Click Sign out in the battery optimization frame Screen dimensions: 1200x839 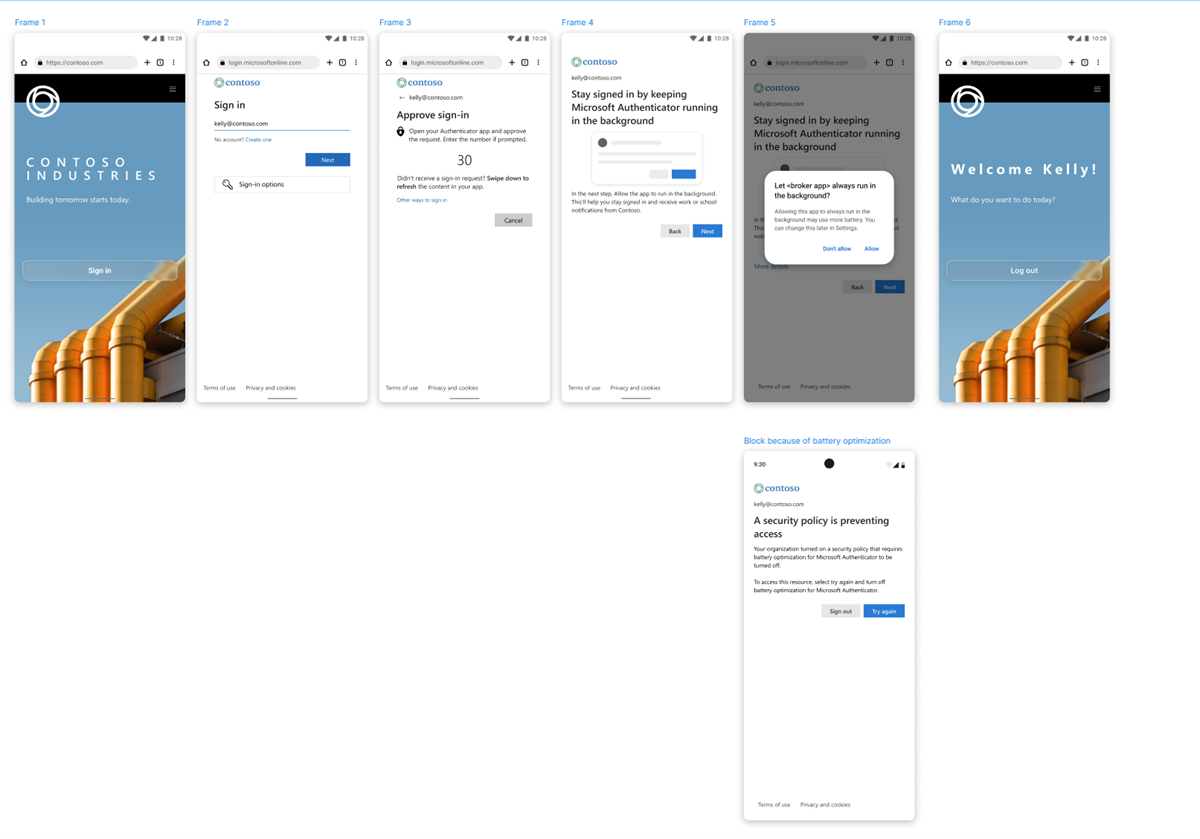[841, 611]
